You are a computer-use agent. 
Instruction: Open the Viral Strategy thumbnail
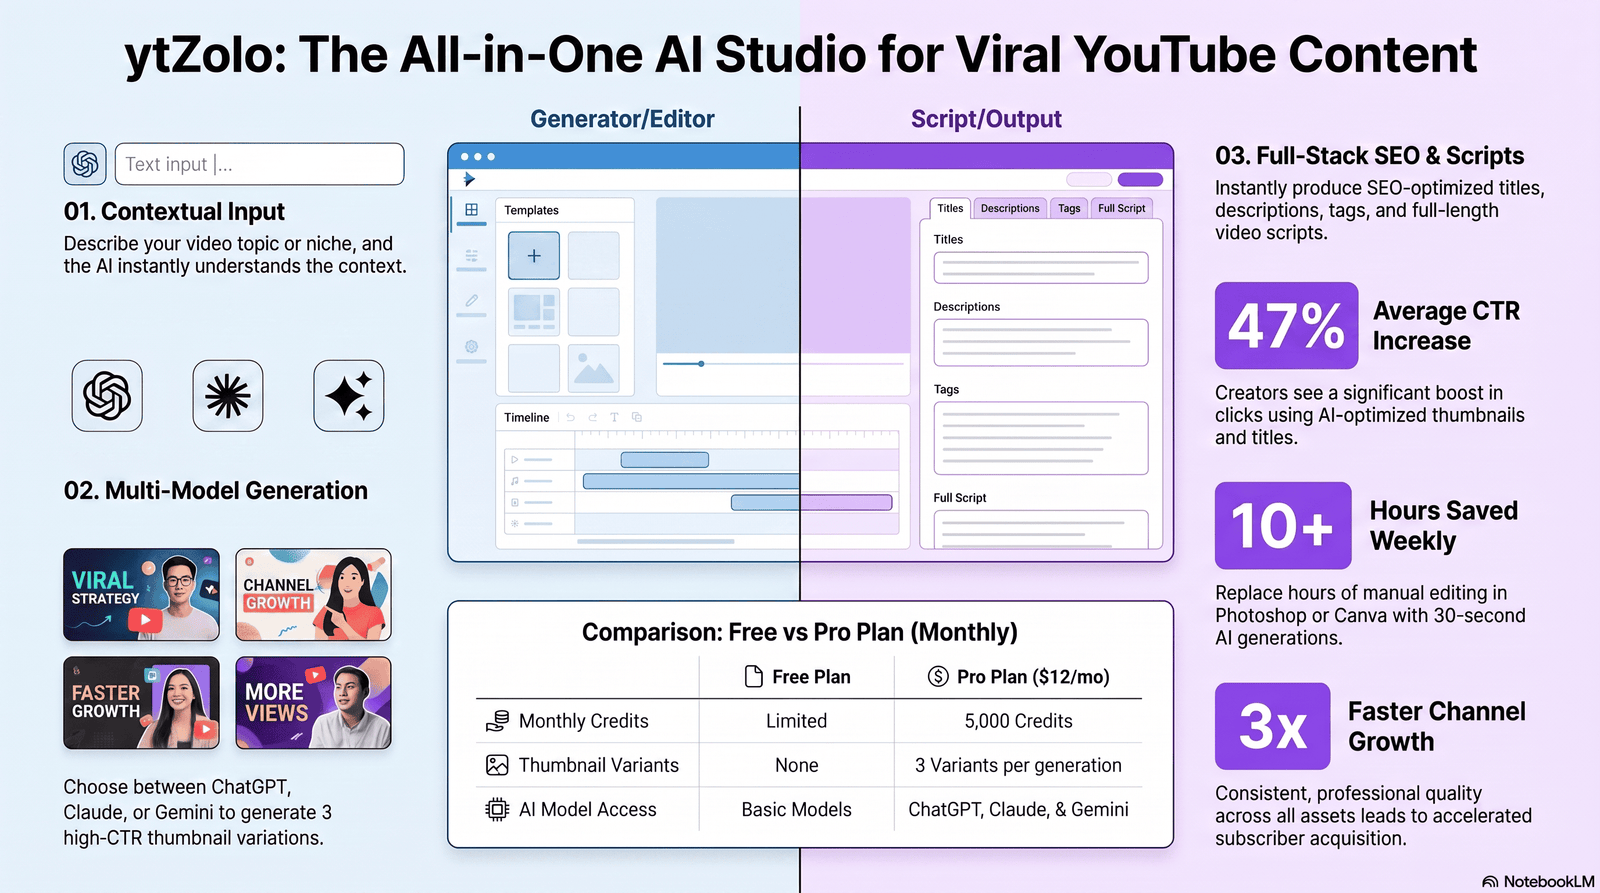(x=141, y=595)
